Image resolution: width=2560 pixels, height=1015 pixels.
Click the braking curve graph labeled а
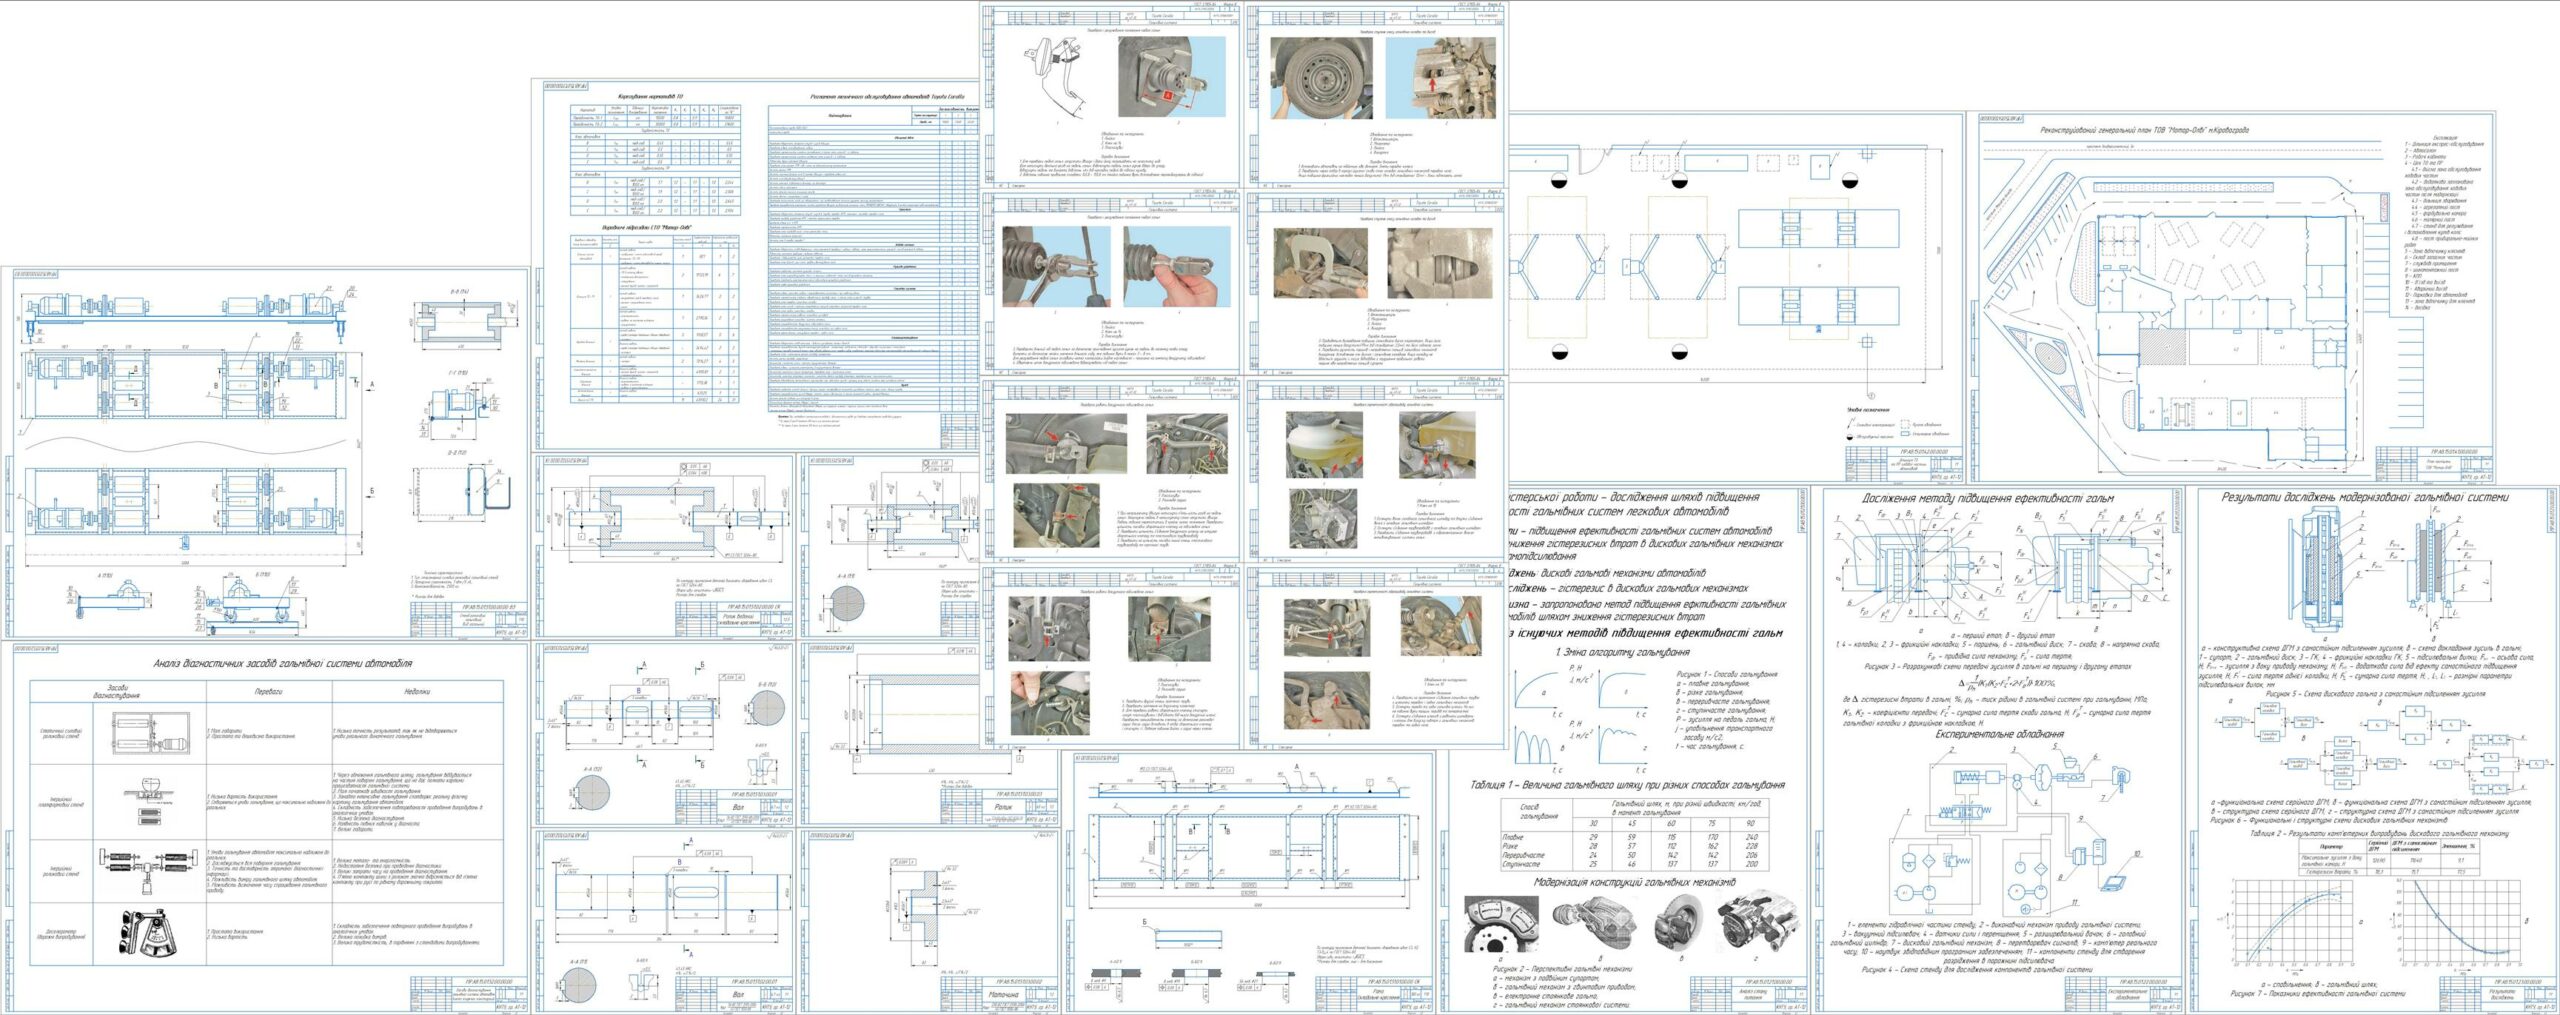pos(1538,690)
